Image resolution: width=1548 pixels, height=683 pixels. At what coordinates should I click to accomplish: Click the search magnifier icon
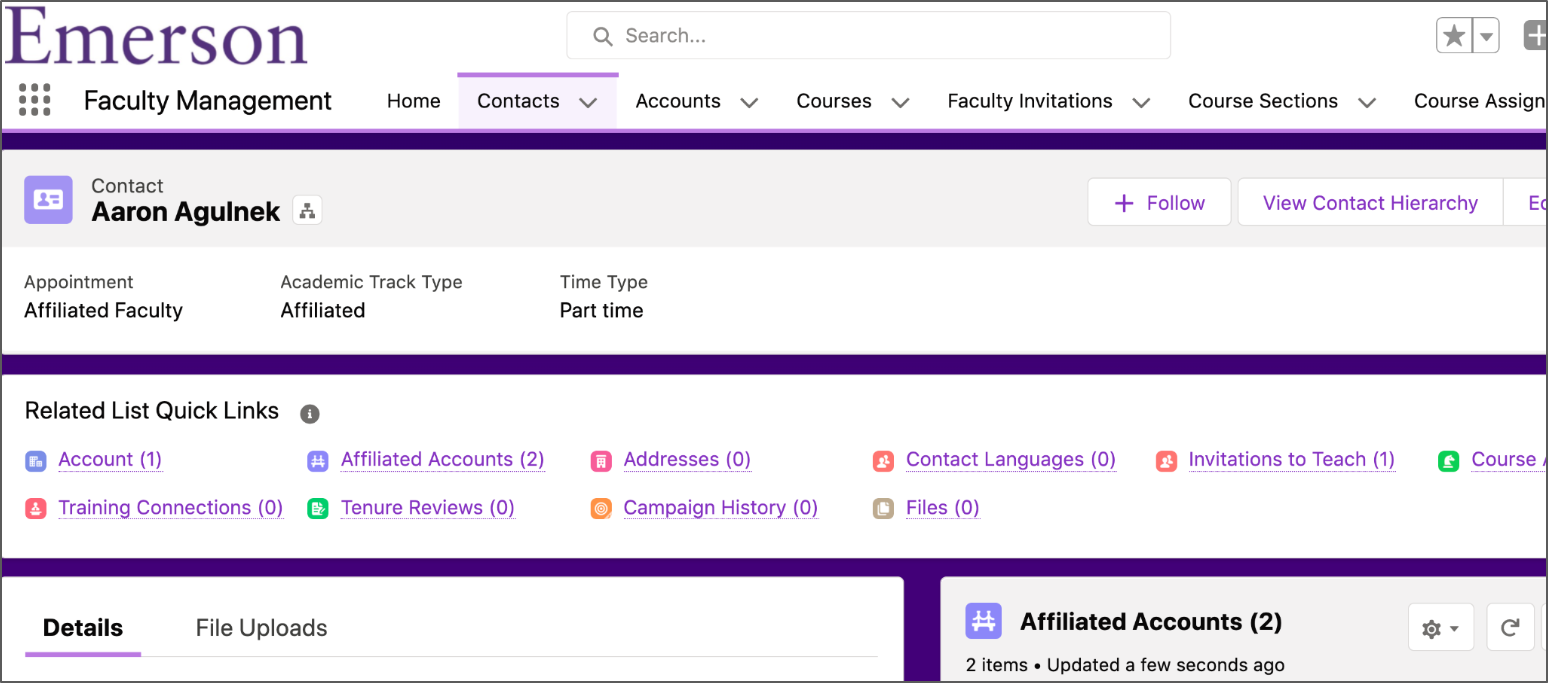tap(602, 37)
